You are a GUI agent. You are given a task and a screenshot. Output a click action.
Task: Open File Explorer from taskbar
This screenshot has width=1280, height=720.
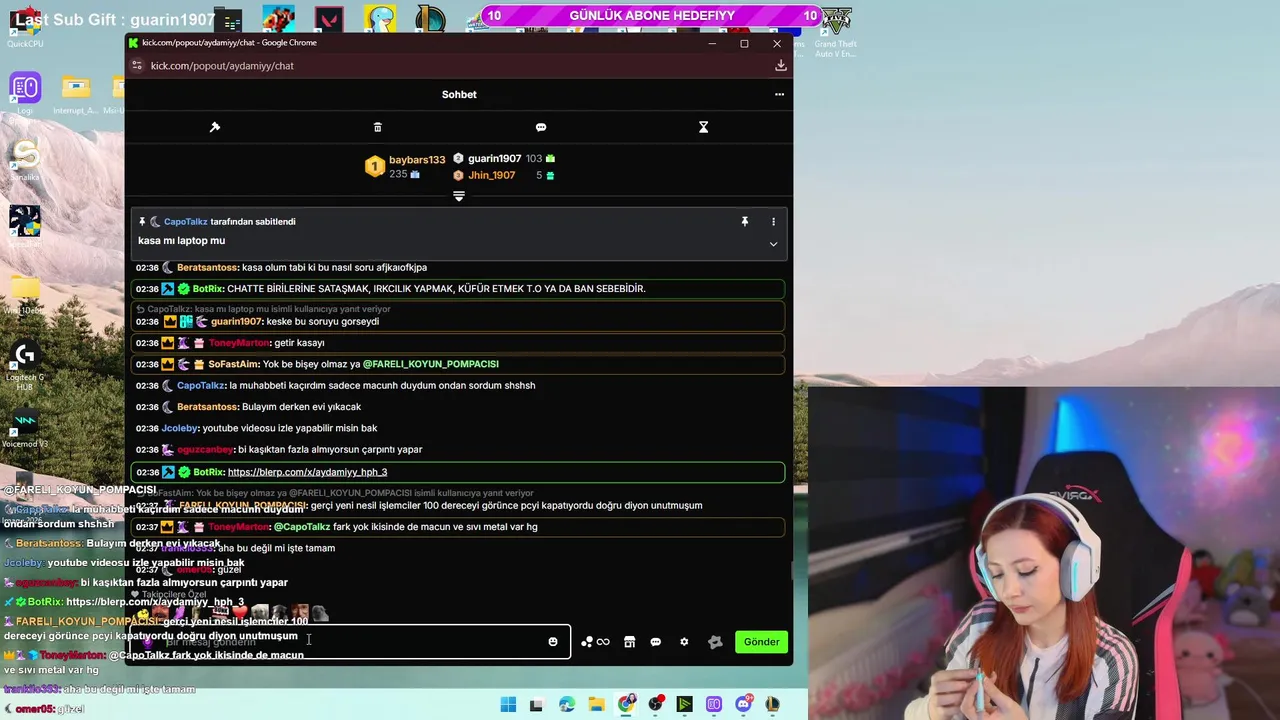596,705
